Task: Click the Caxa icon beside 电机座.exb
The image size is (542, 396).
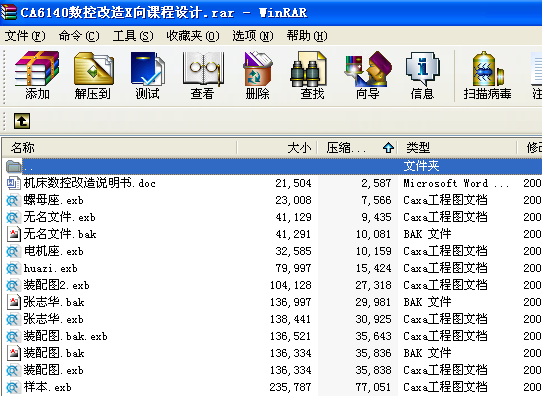Action: (13, 251)
